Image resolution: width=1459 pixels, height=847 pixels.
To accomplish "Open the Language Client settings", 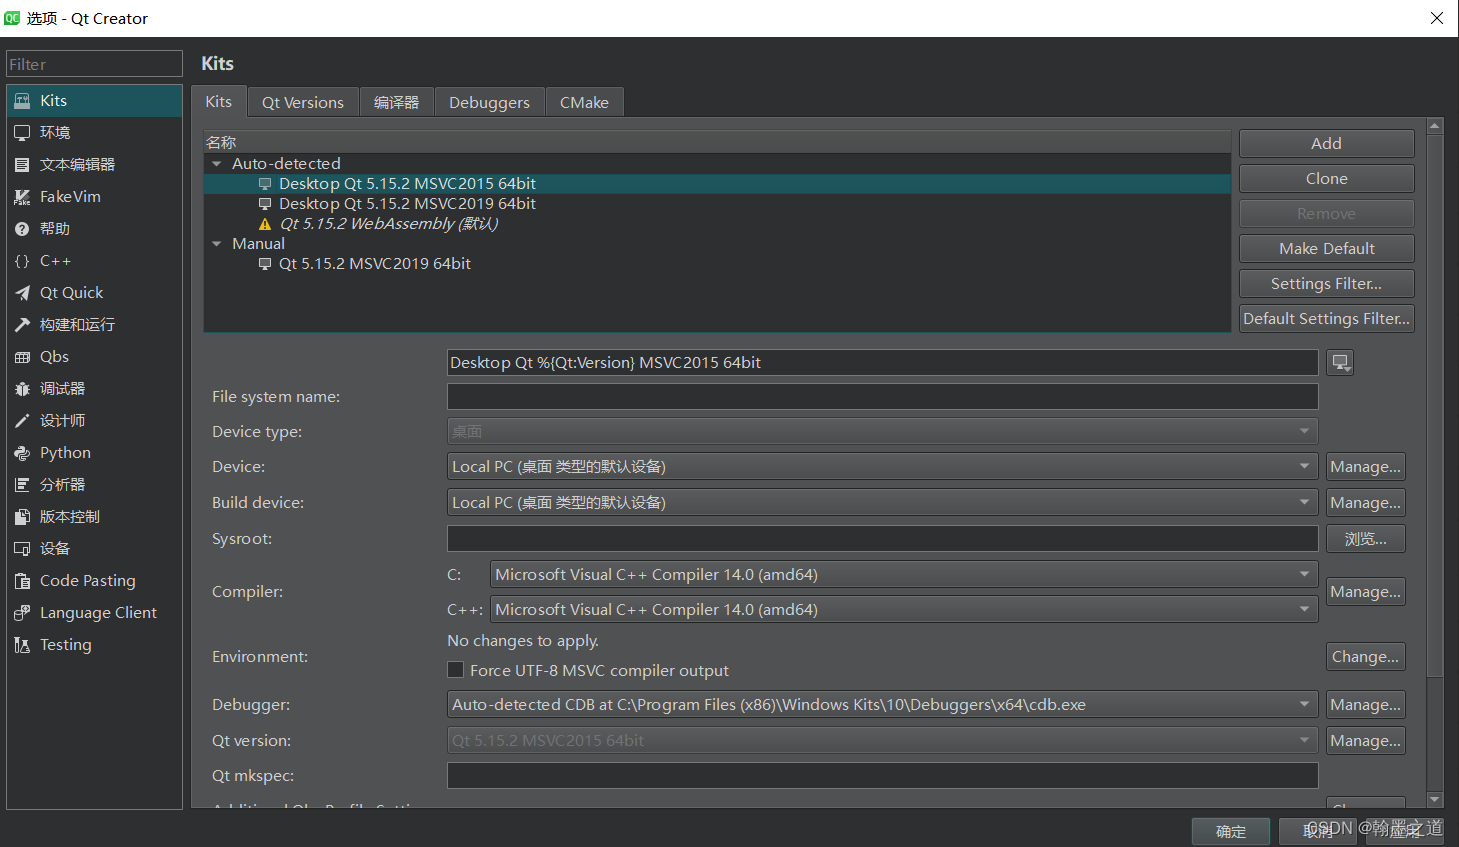I will (x=97, y=612).
